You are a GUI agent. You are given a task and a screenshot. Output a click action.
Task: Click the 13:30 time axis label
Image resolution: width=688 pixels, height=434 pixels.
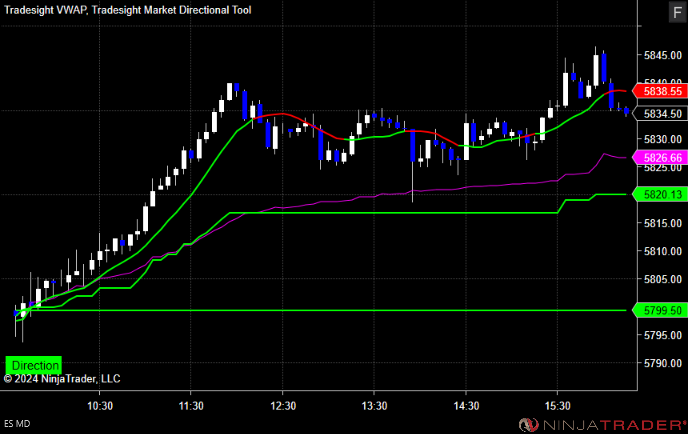pyautogui.click(x=374, y=406)
